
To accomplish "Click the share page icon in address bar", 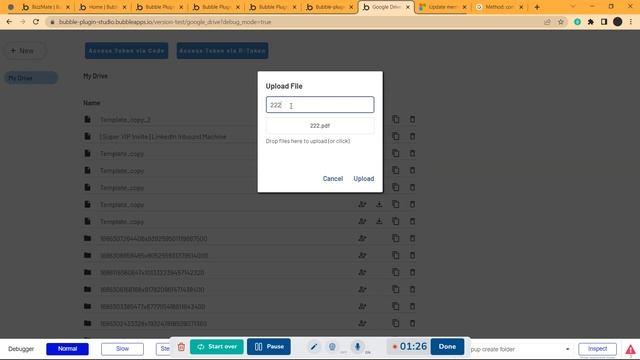I will [547, 22].
